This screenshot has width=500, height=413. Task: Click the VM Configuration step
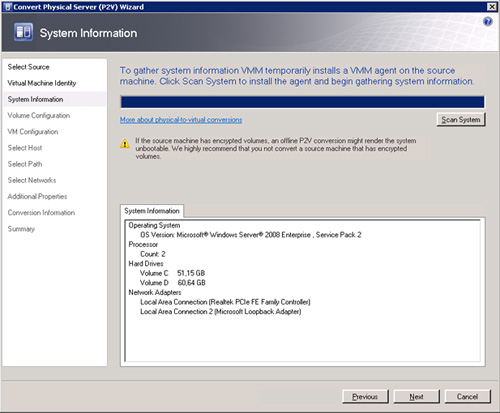(x=33, y=132)
